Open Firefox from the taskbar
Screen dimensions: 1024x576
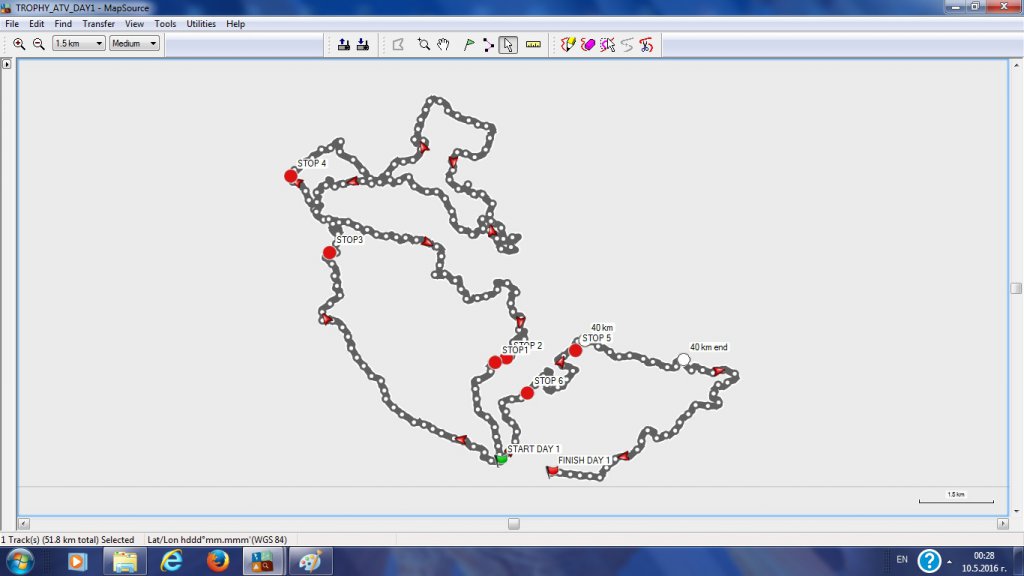[218, 561]
